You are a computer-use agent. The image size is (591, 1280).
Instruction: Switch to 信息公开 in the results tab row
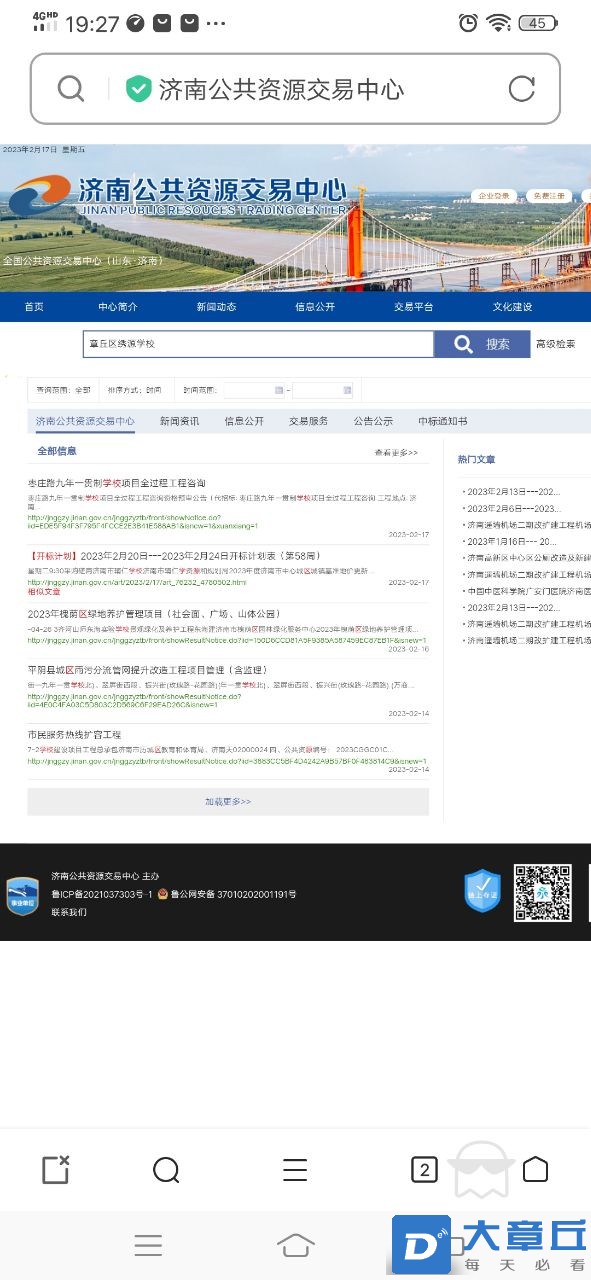pos(244,422)
